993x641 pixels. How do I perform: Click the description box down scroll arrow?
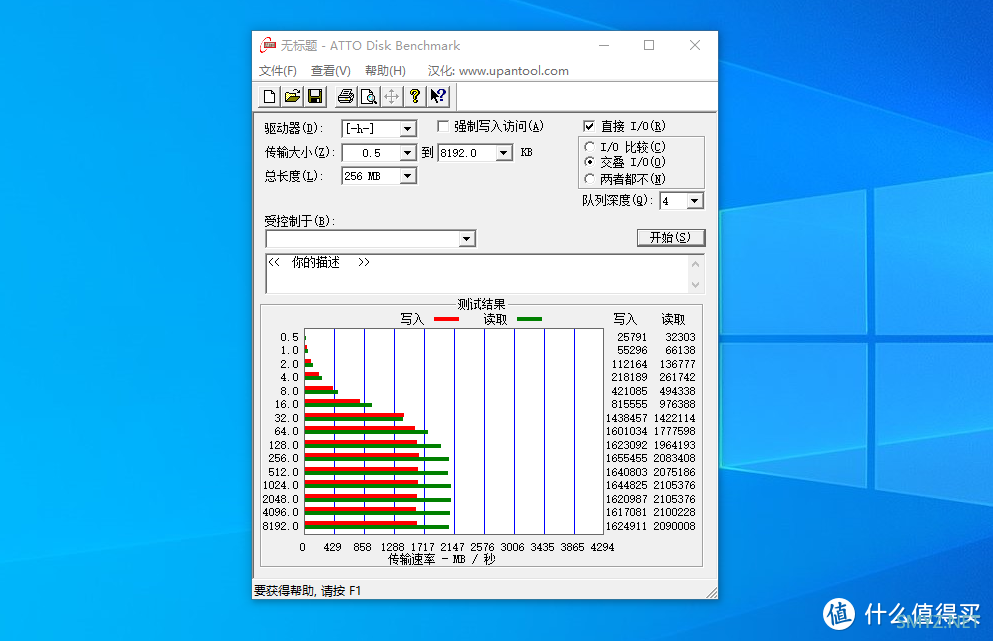(x=695, y=284)
